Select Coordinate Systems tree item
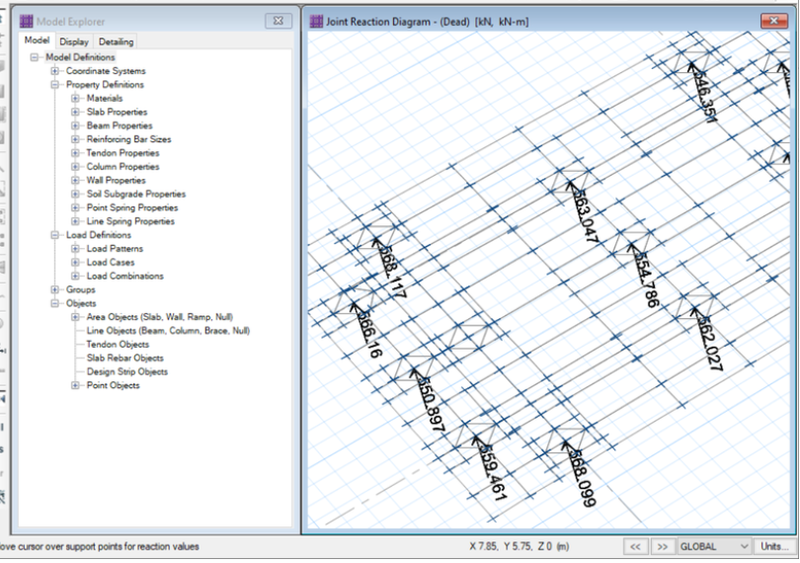Image resolution: width=800 pixels, height=563 pixels. click(106, 71)
